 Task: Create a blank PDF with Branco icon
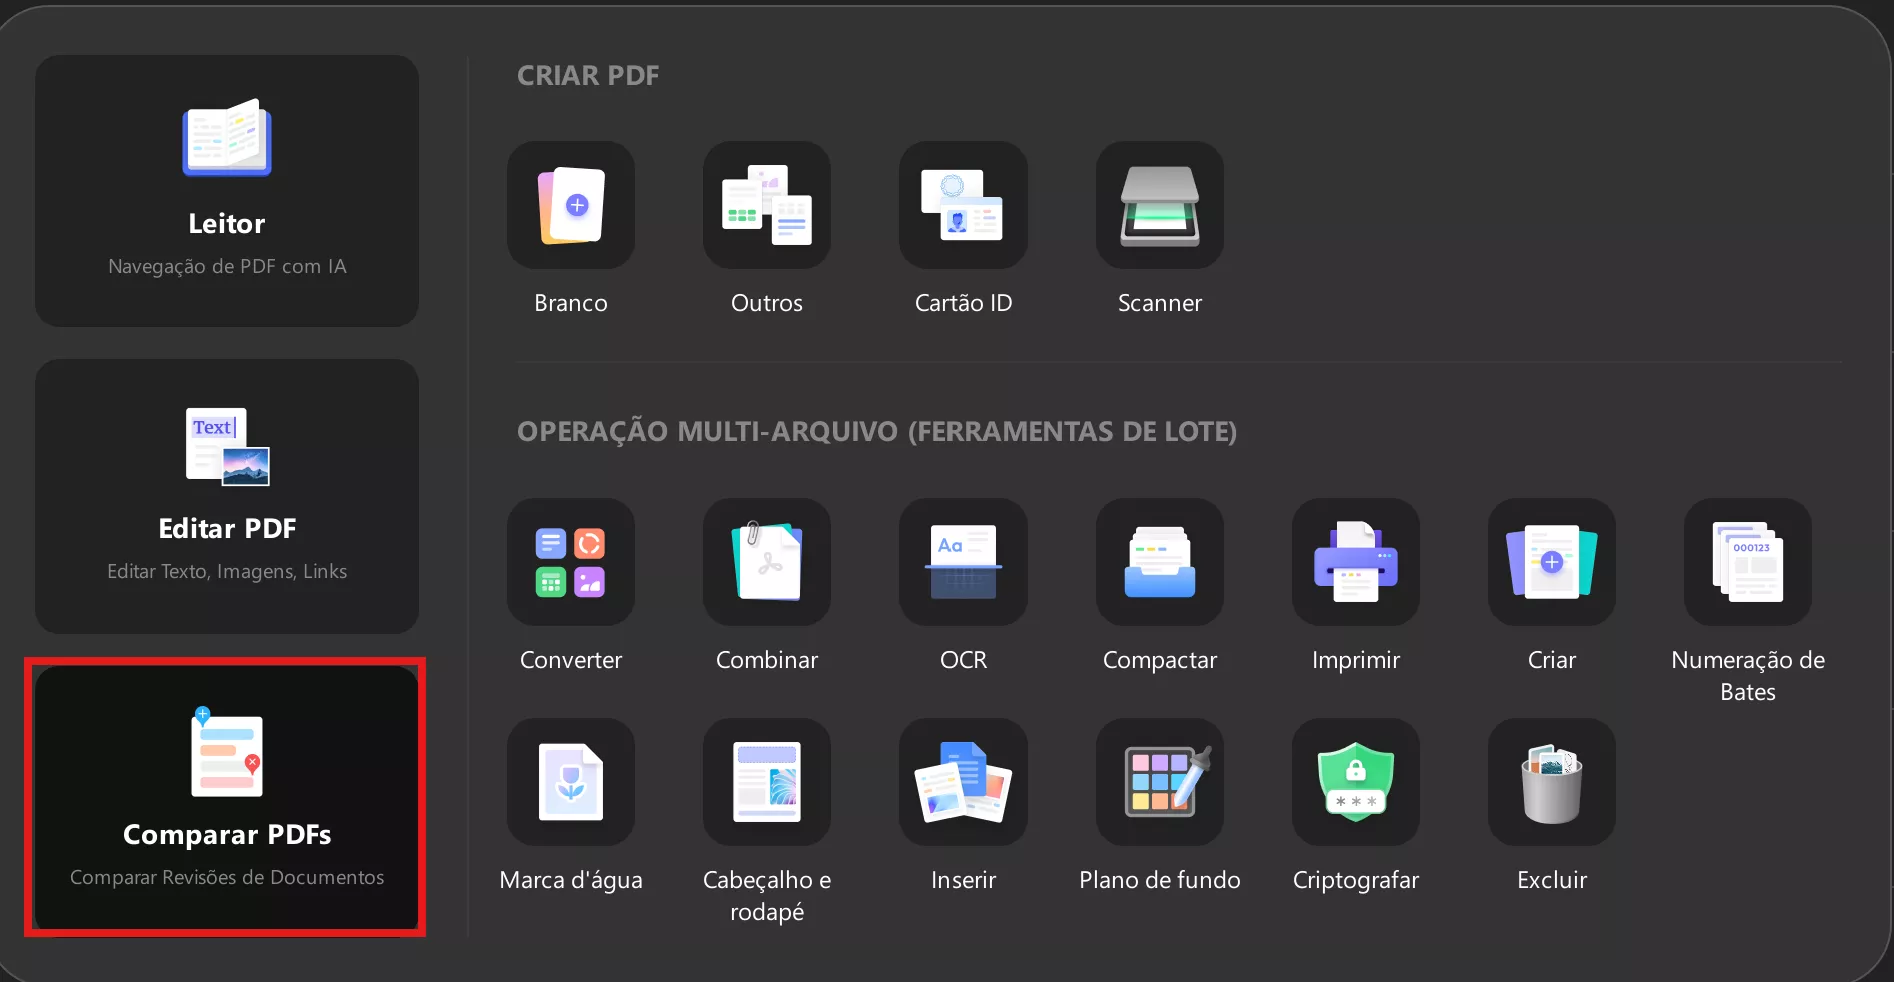[x=571, y=205]
